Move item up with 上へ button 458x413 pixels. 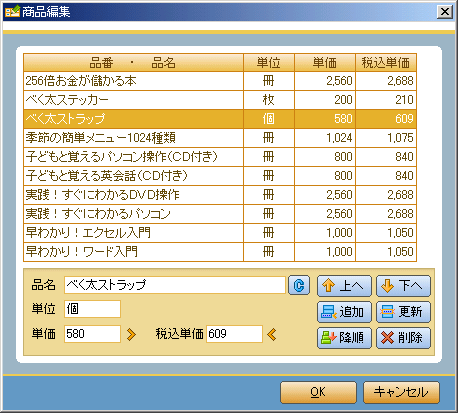click(344, 286)
